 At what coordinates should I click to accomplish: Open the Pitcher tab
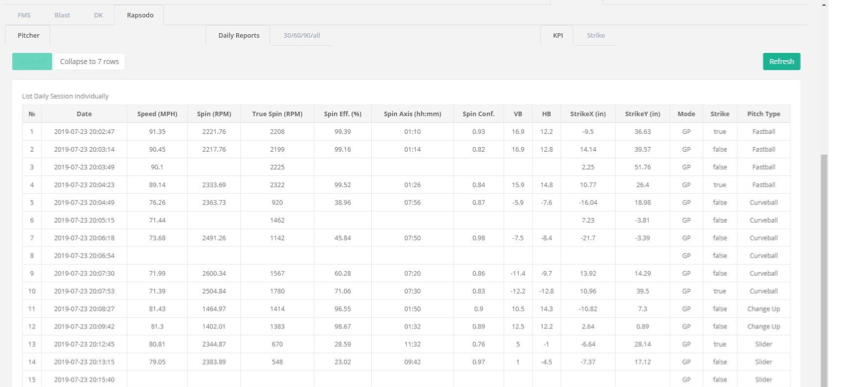(x=28, y=36)
